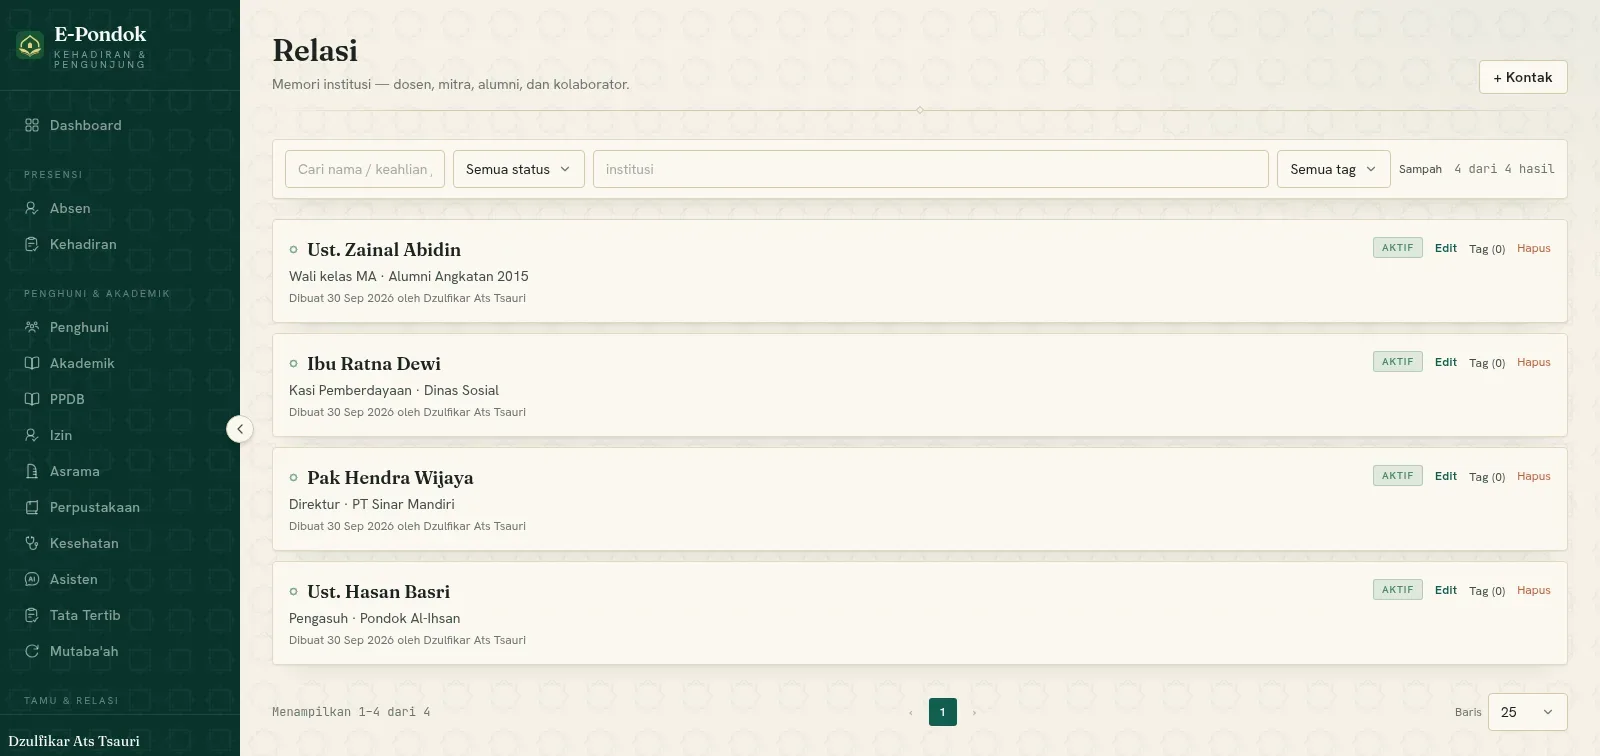Click the Penghuni people icon

(x=32, y=327)
